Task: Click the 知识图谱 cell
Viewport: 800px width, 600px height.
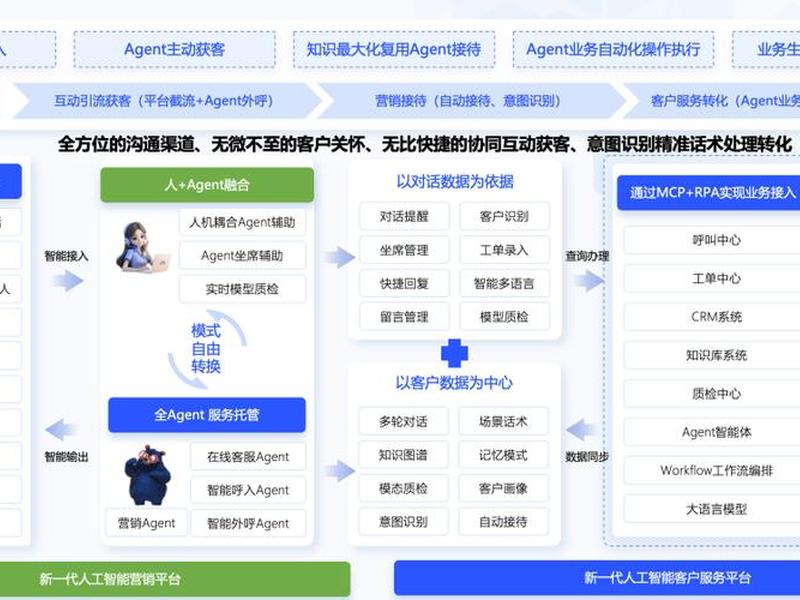Action: (x=403, y=455)
